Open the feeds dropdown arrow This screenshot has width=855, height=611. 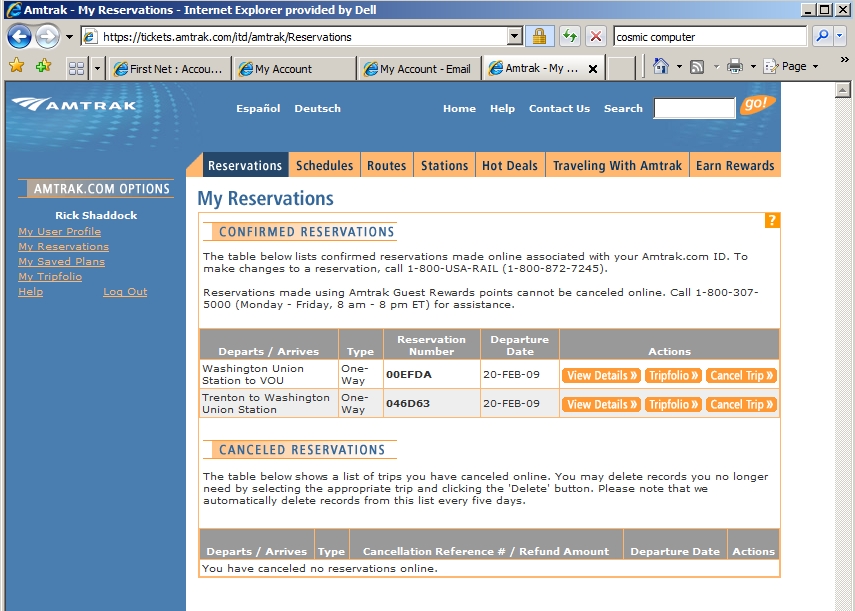pyautogui.click(x=716, y=66)
